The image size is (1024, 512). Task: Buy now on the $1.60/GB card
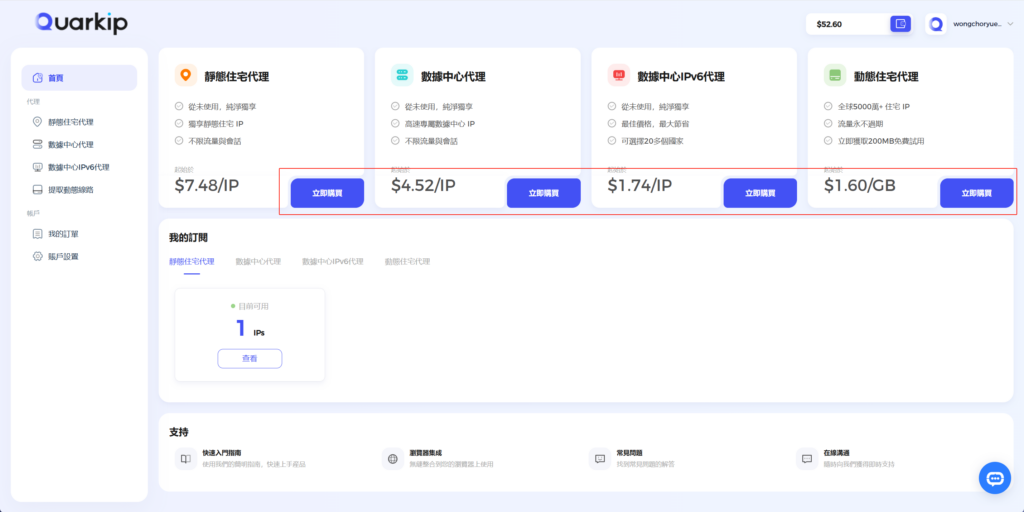click(976, 193)
